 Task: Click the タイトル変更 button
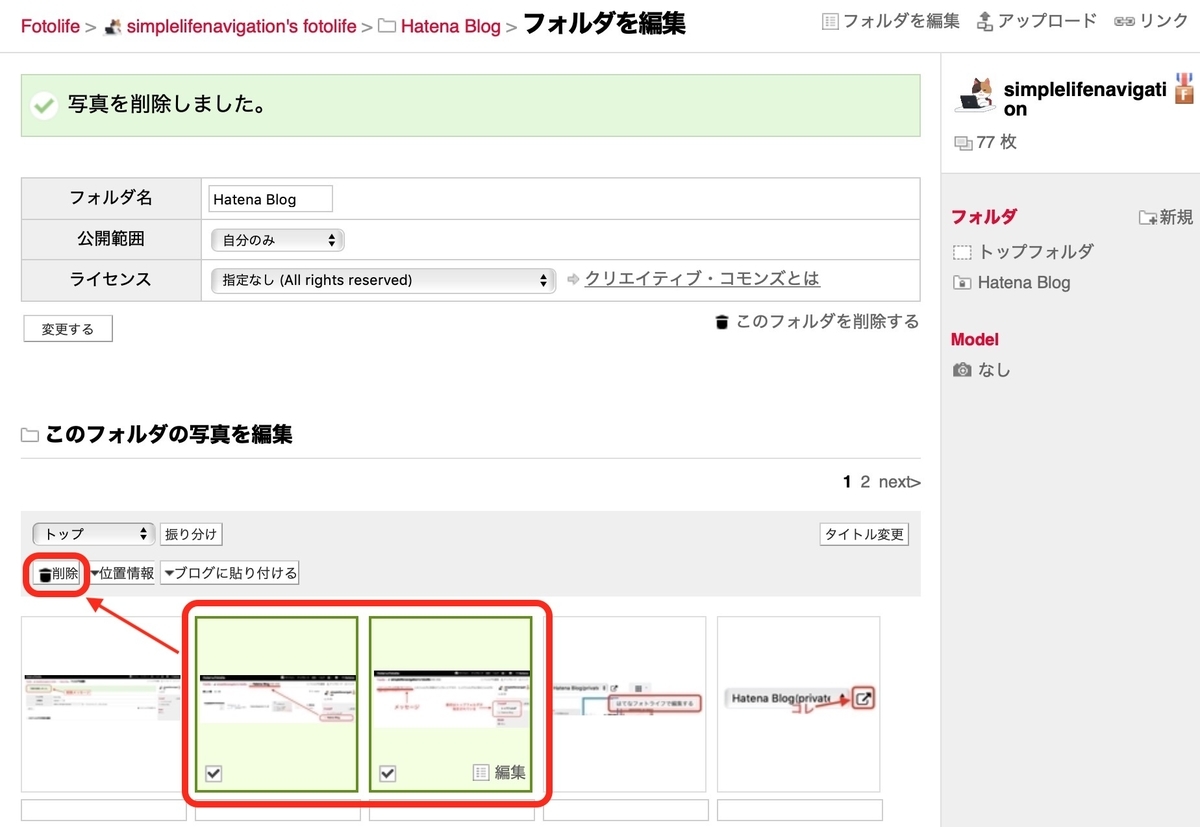coord(864,534)
